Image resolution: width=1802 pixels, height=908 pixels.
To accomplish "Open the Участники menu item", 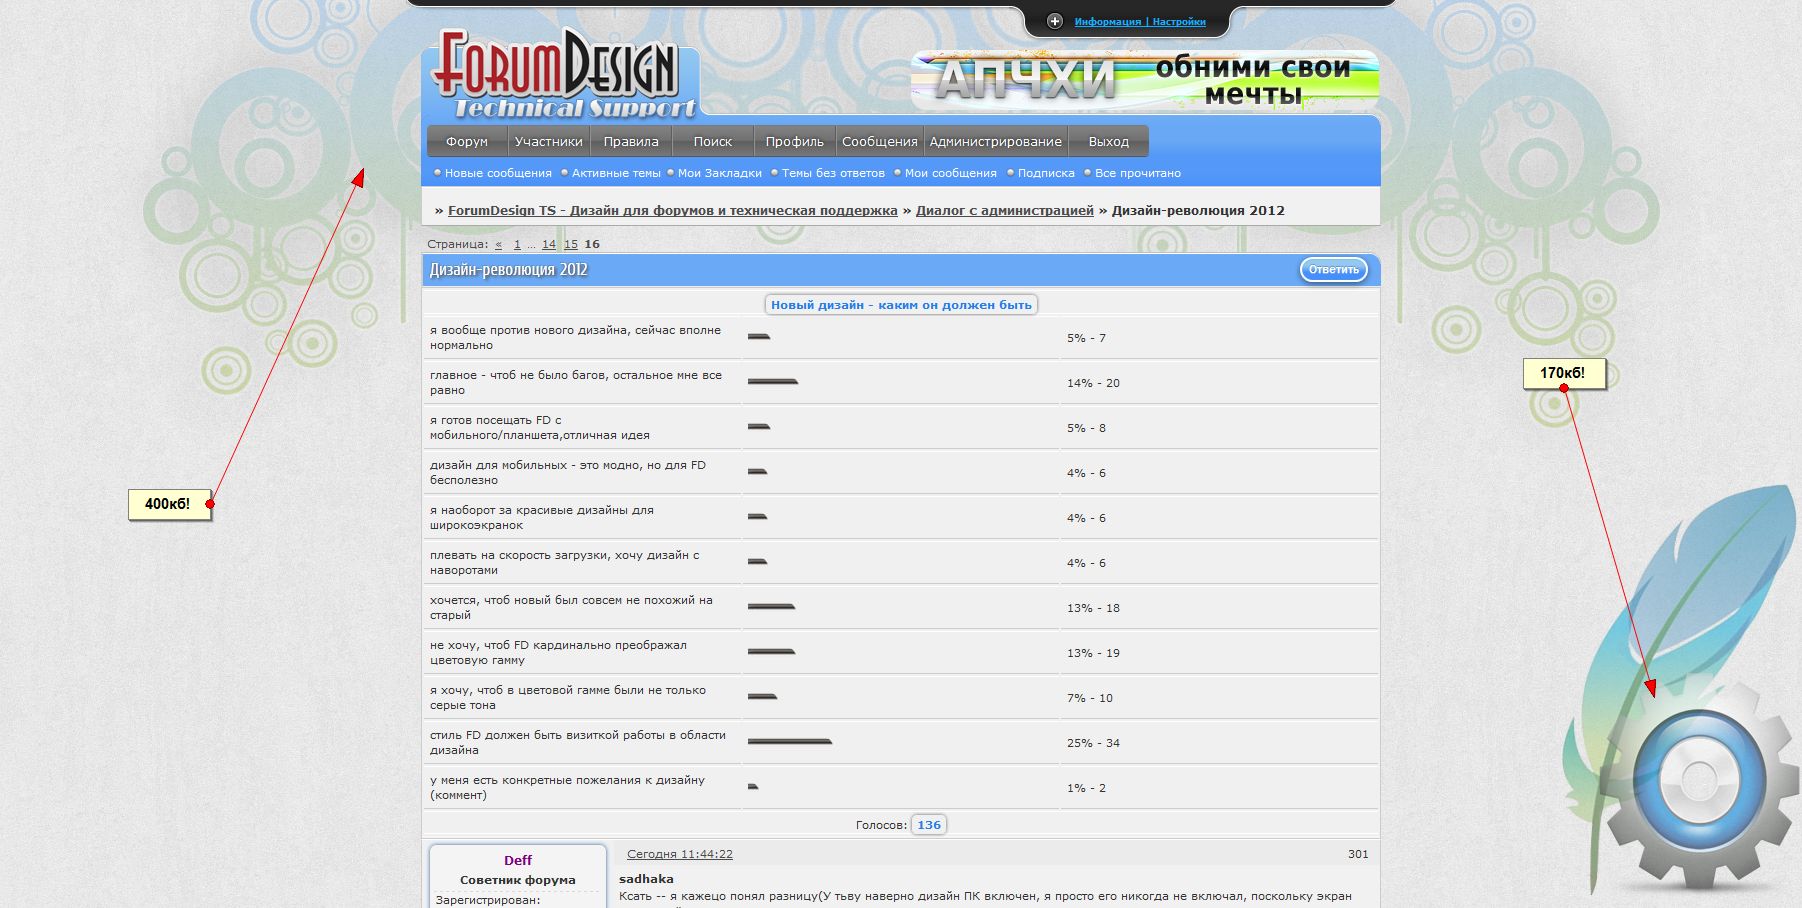I will (x=549, y=142).
